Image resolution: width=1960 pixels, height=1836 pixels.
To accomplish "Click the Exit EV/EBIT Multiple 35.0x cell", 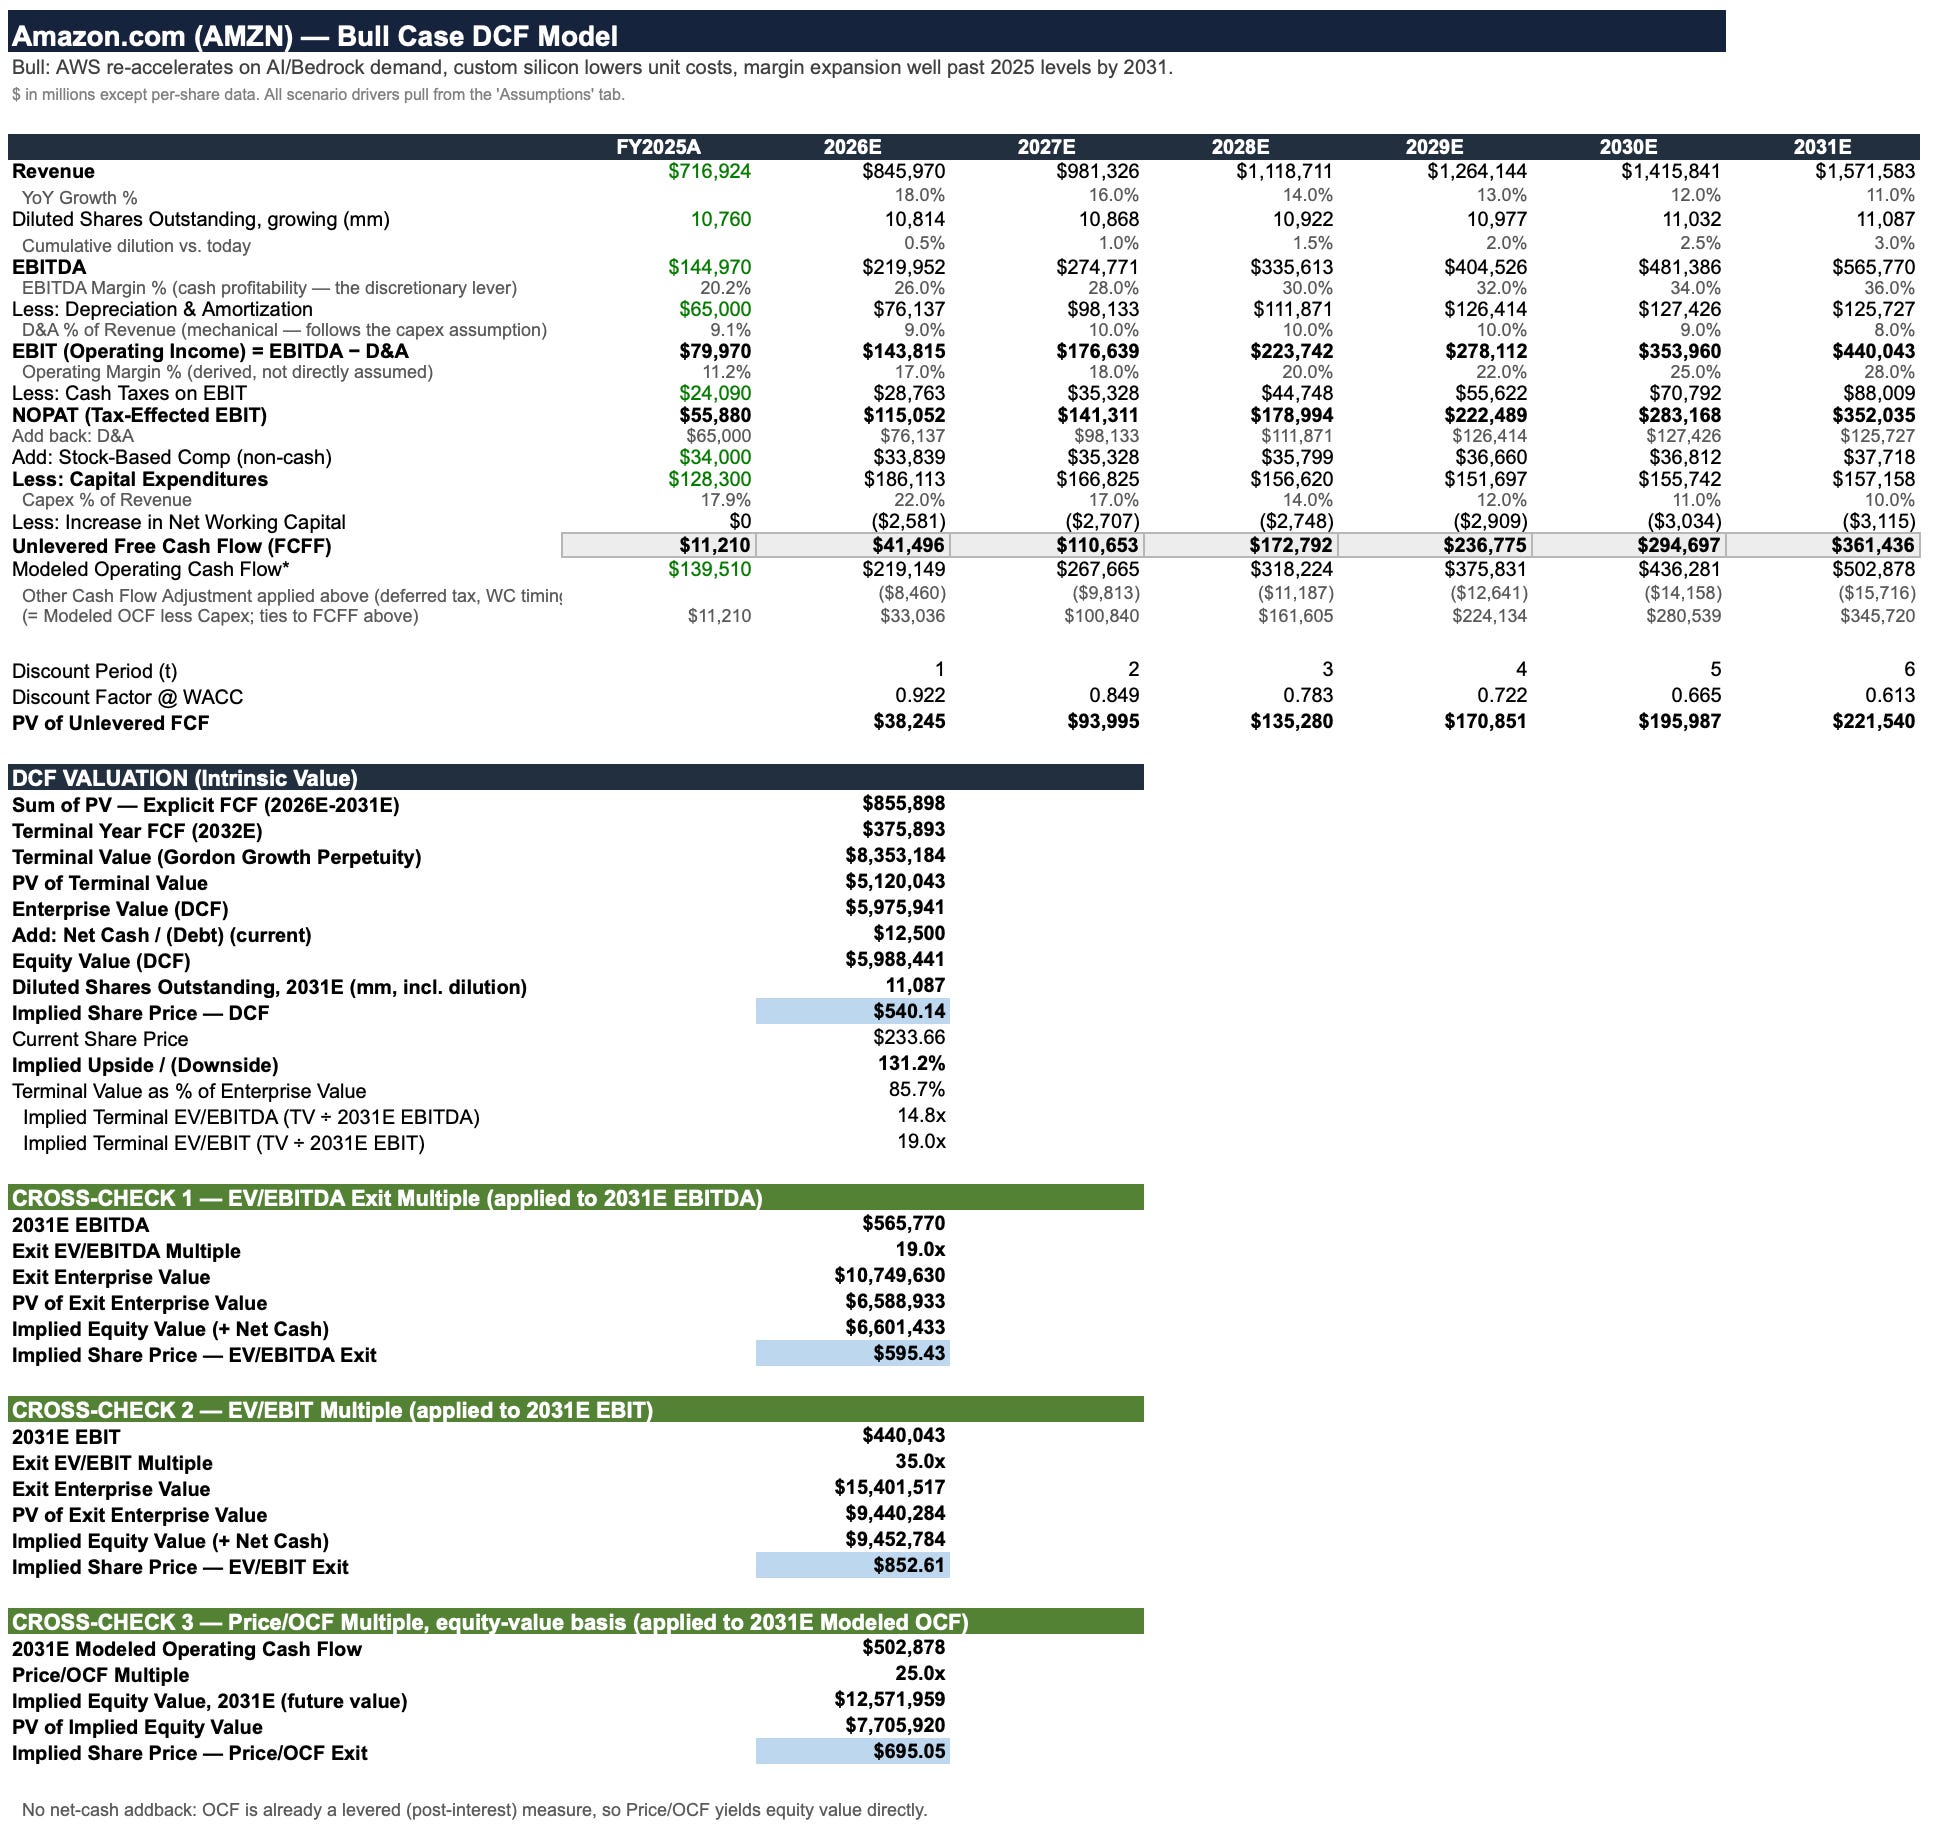I will (919, 1461).
